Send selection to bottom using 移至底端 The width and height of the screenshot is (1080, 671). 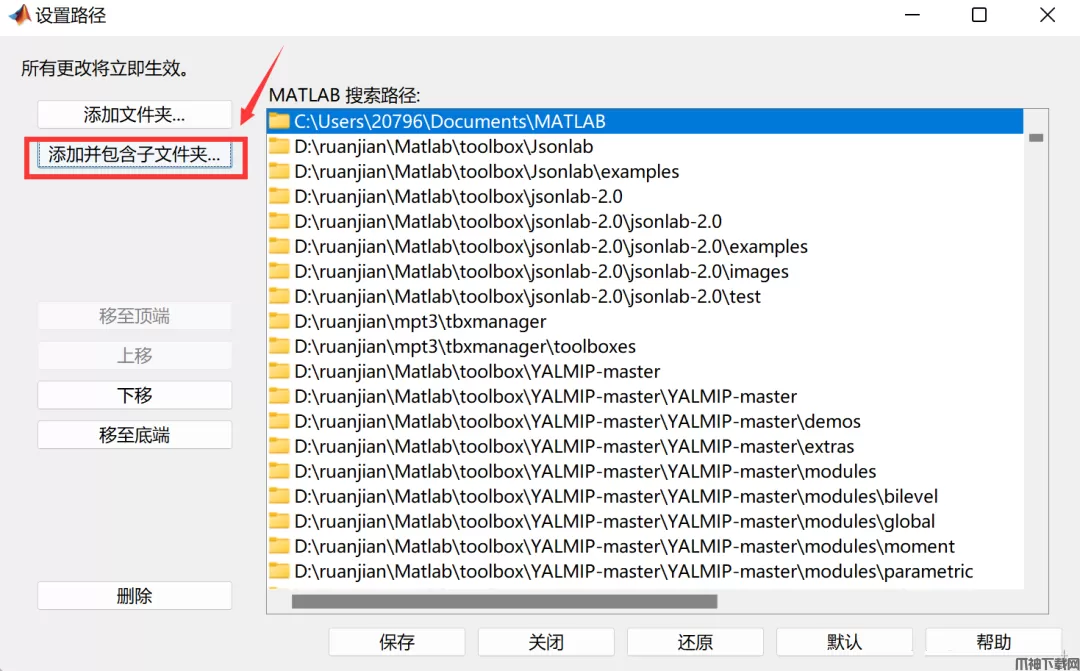coord(134,435)
